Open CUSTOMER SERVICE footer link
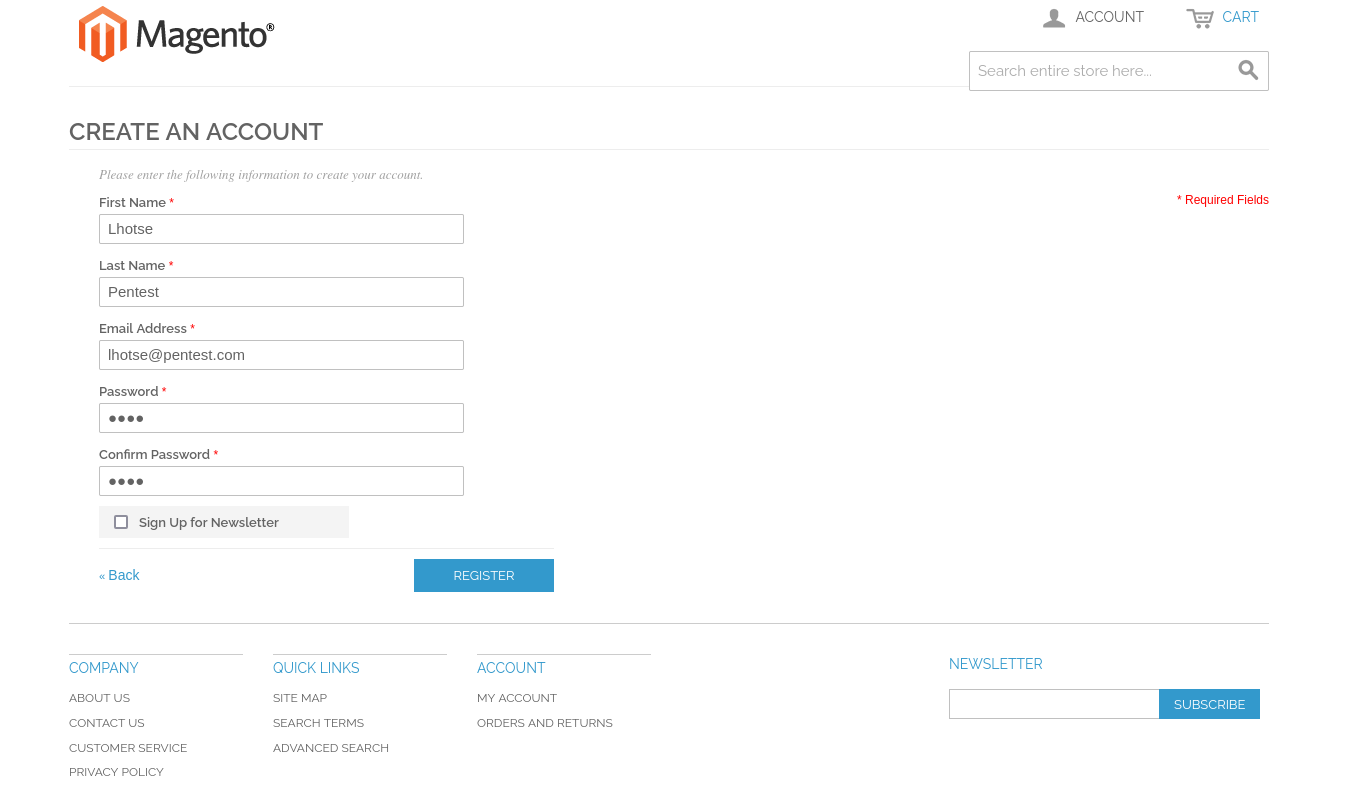Screen dimensions: 1357x795 [x=128, y=748]
